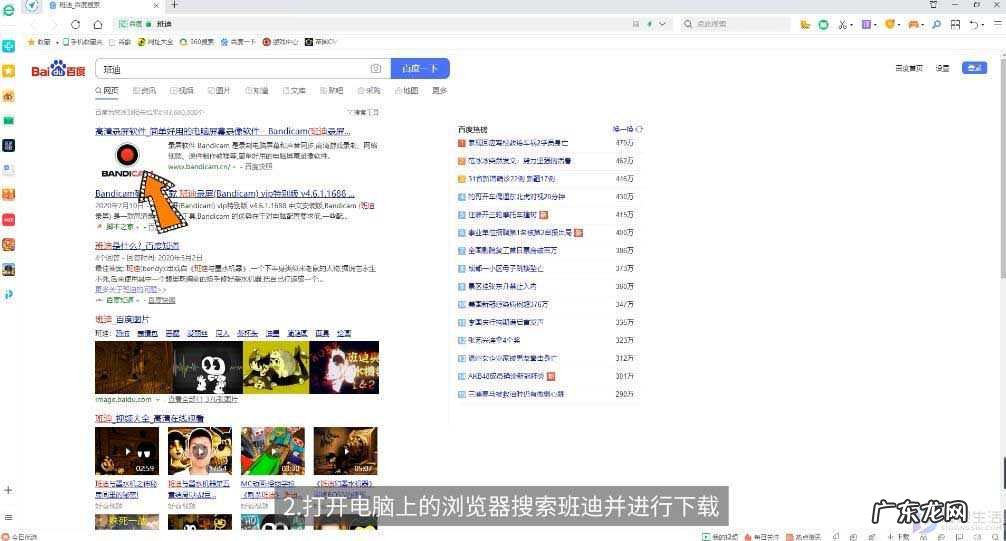The width and height of the screenshot is (1006, 541).
Task: Select the 视频 search tab
Action: (182, 91)
